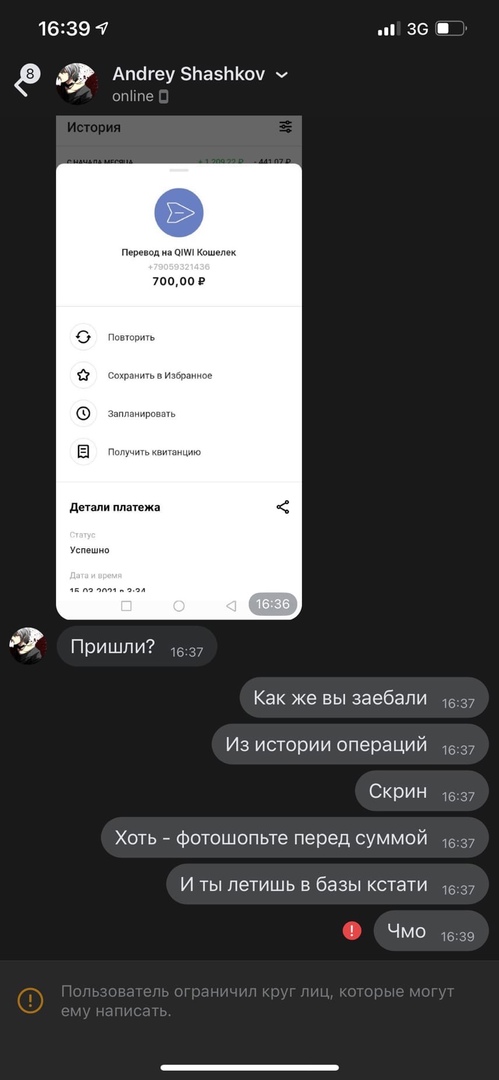
Task: Select the "Как же вы заебали" message
Action: (364, 698)
